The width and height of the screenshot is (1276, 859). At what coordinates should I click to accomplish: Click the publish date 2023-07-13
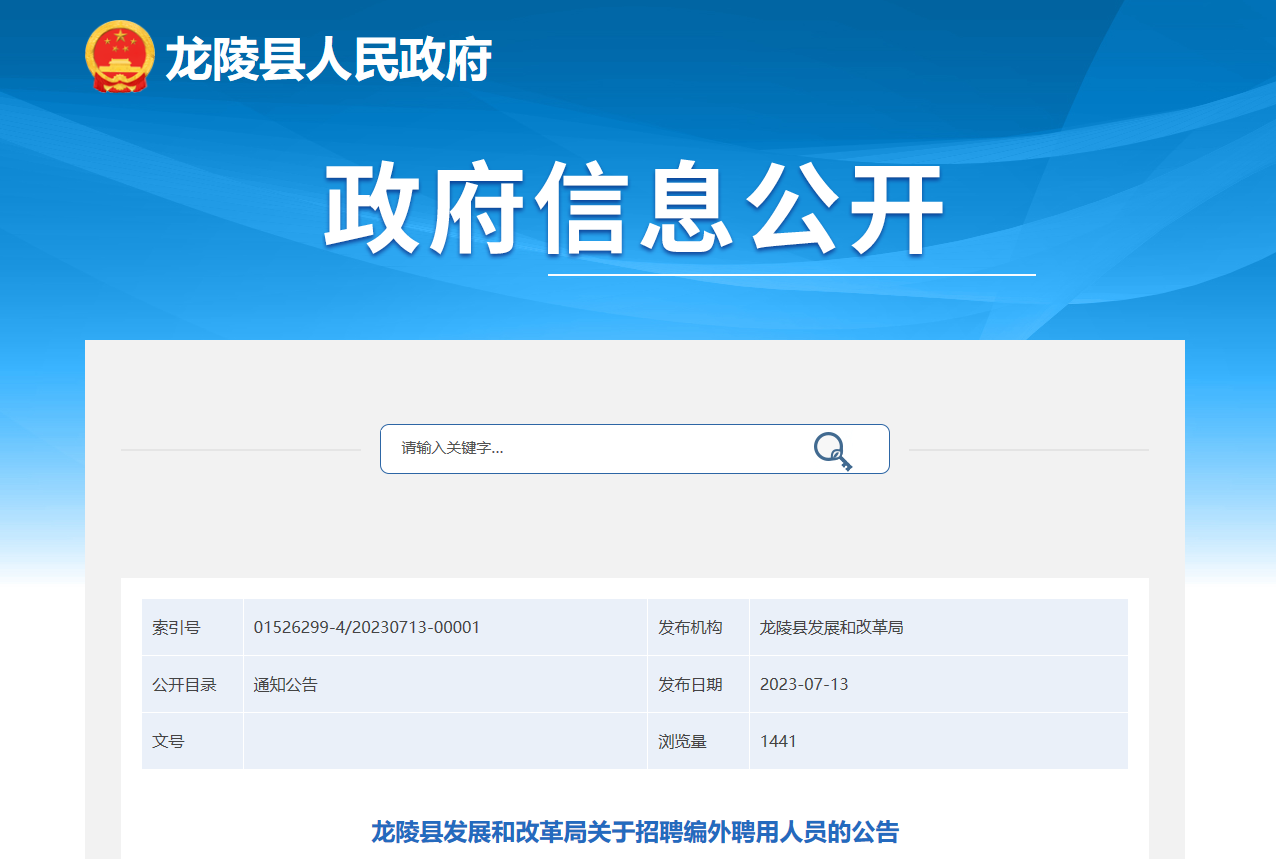[804, 685]
